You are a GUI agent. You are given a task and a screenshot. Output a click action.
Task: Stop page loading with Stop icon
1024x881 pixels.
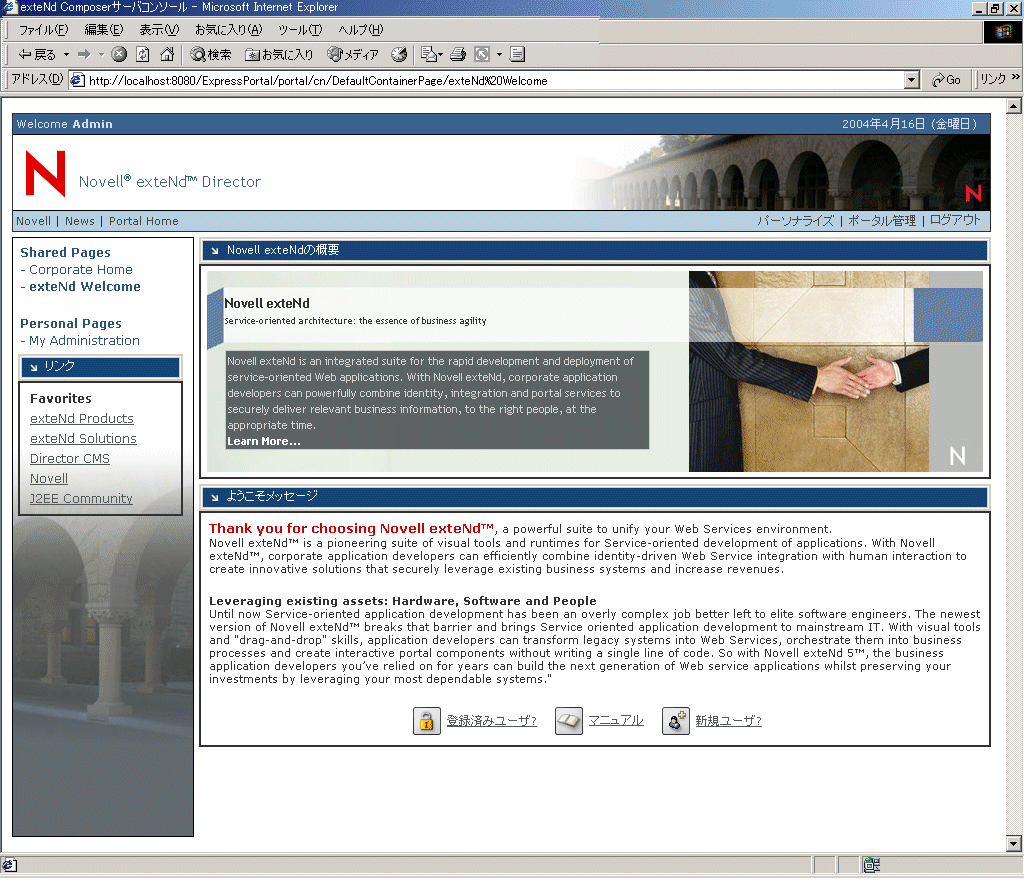119,55
